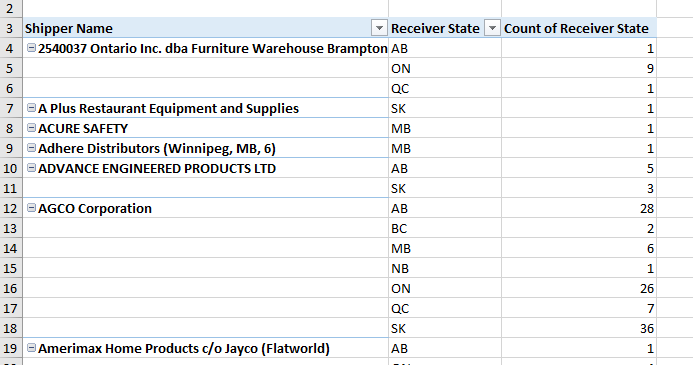
Task: Select BC state cell in row 13
Action: pos(445,228)
